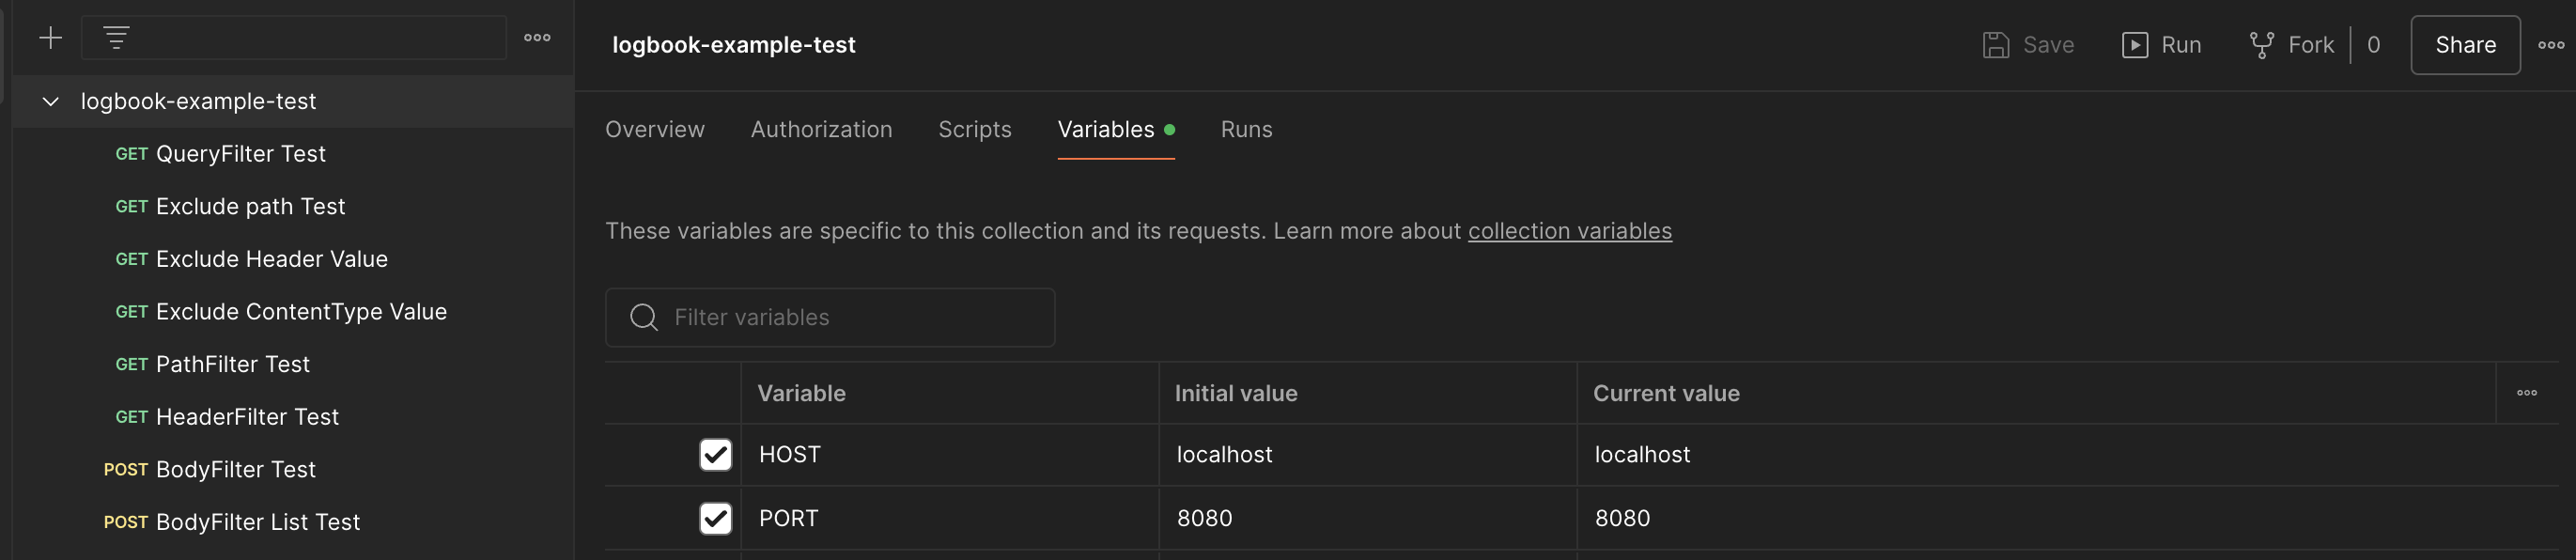Collapse the logbook-example-test collection tree
The height and width of the screenshot is (560, 2576).
[51, 101]
